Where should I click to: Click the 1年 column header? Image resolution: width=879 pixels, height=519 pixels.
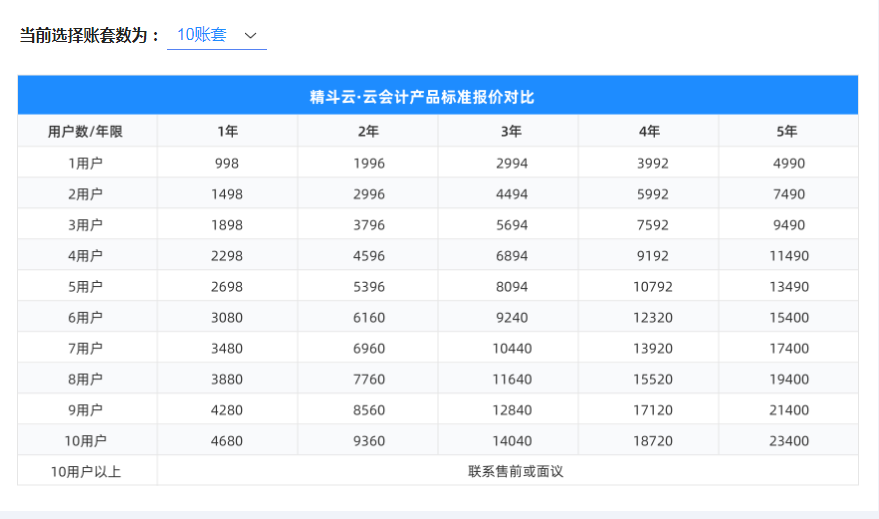[228, 131]
